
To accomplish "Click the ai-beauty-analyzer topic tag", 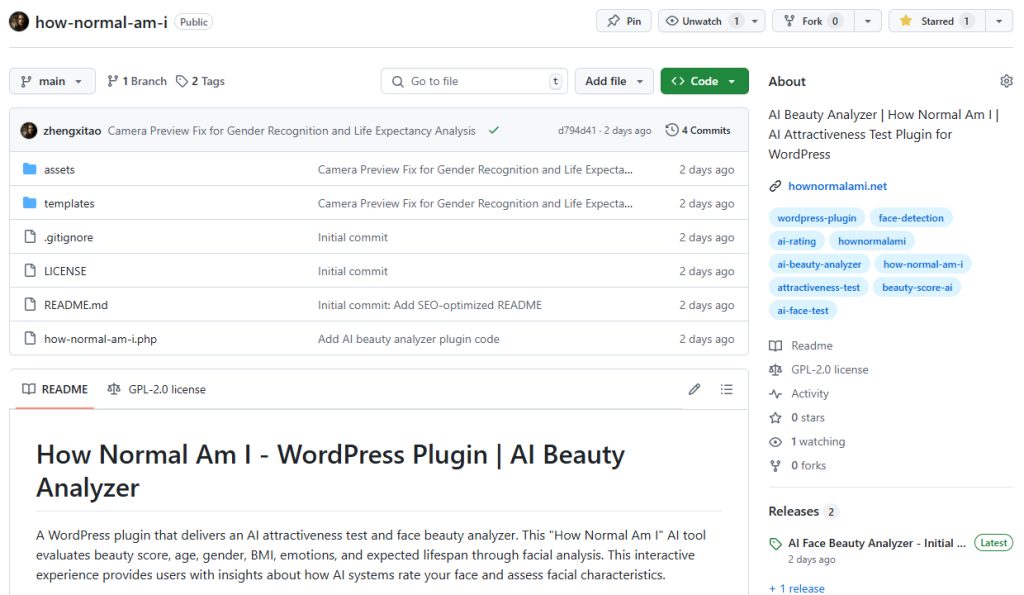I will [819, 264].
